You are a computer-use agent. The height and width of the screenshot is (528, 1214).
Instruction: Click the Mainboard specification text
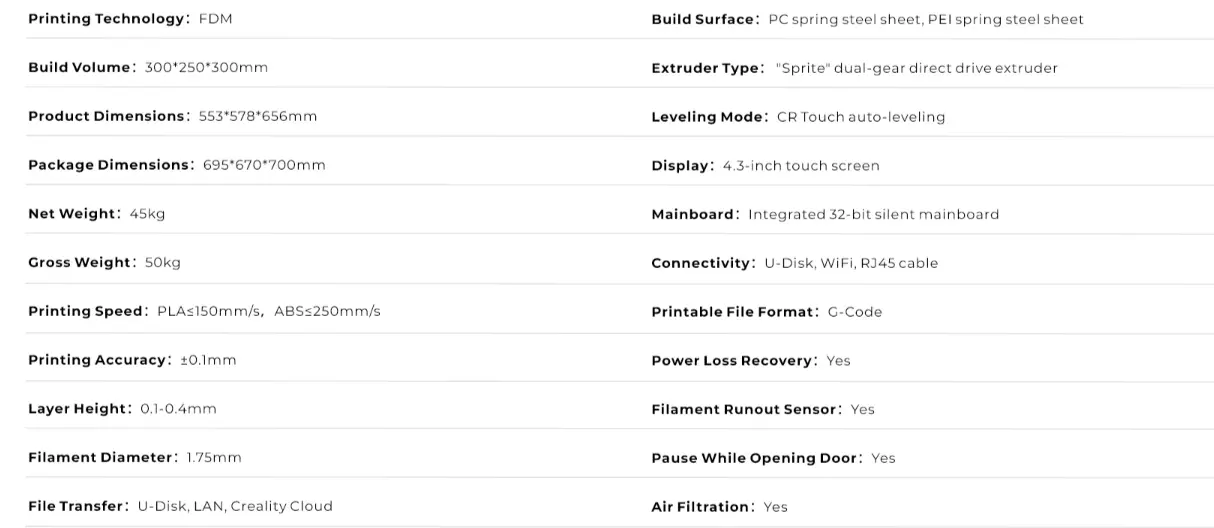pos(825,214)
